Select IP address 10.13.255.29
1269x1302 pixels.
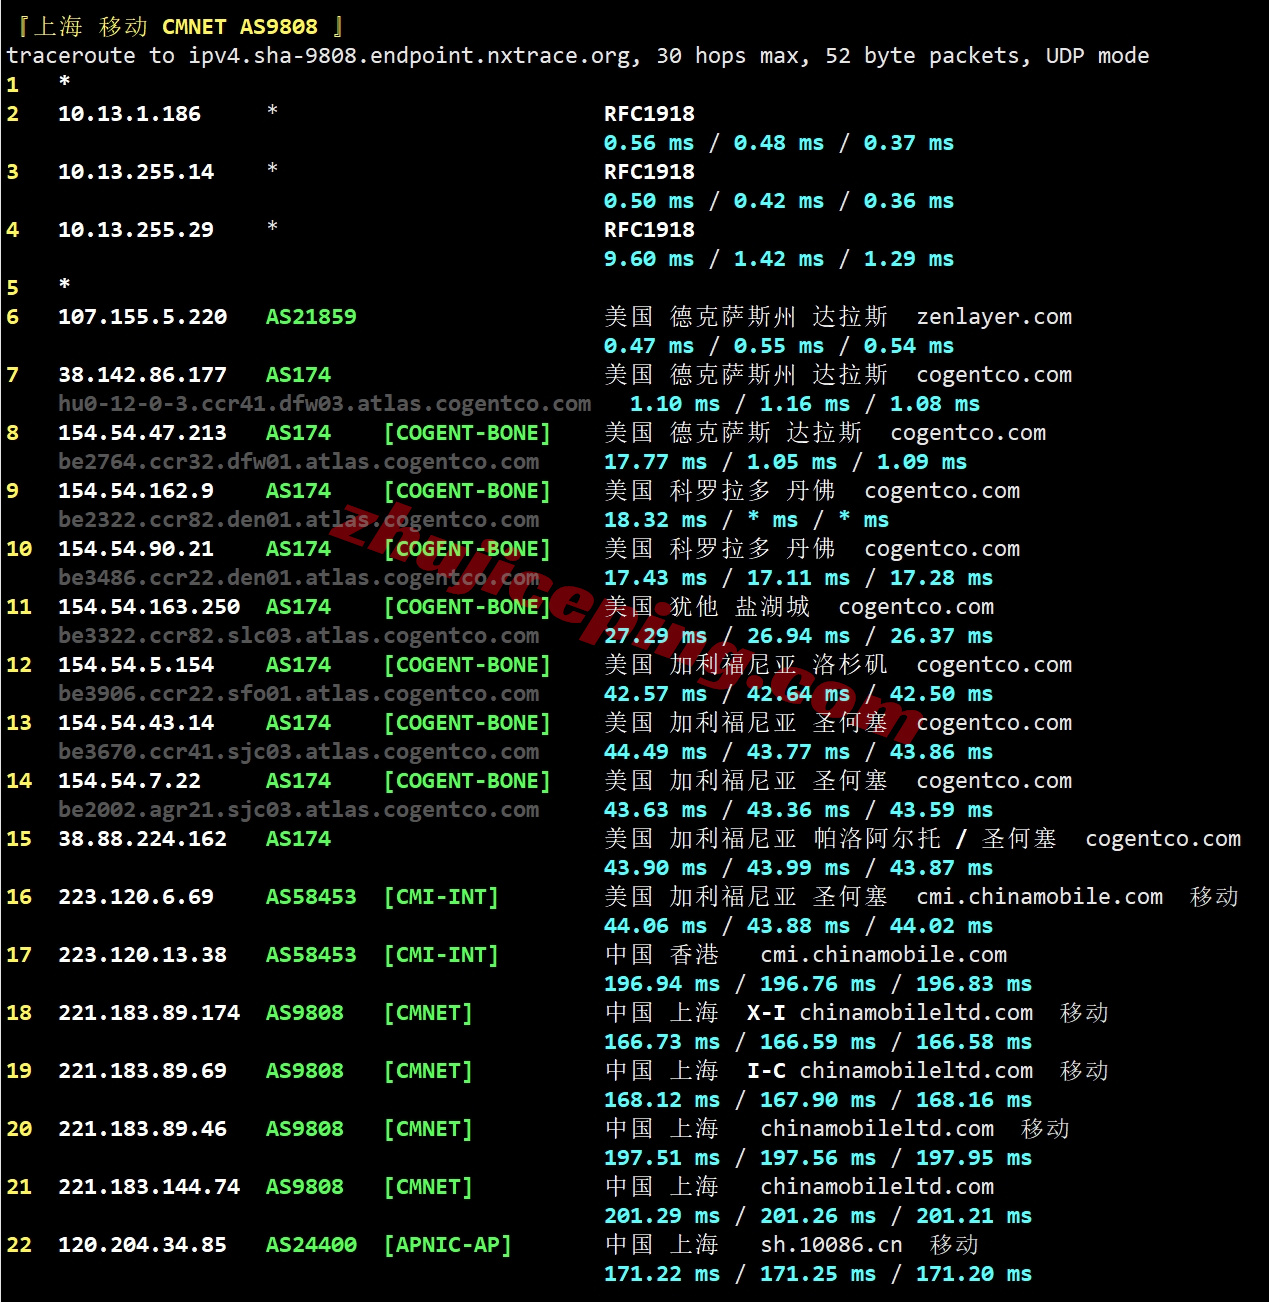tap(136, 230)
